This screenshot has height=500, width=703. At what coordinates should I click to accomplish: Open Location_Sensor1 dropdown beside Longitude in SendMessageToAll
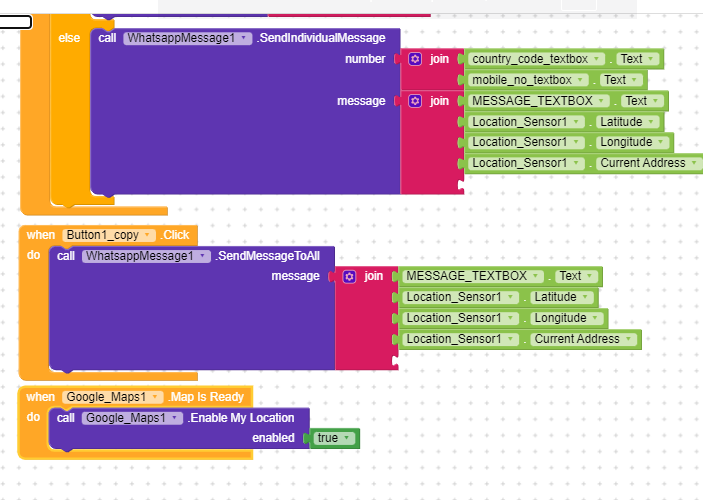(x=460, y=318)
